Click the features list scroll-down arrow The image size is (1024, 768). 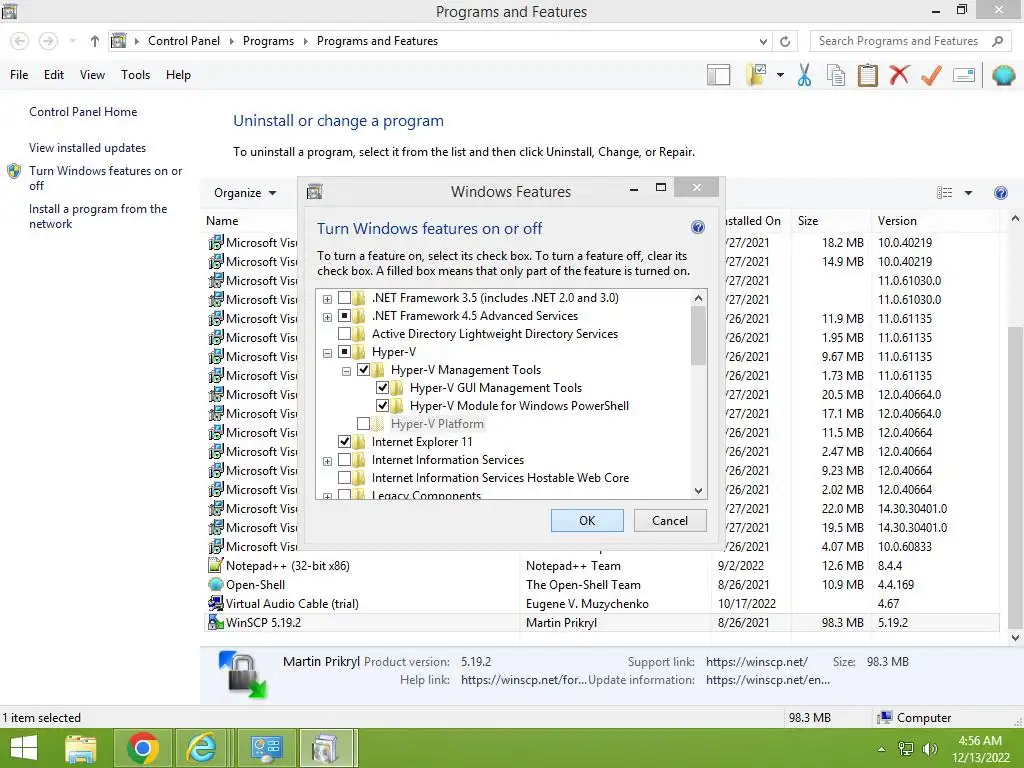698,490
